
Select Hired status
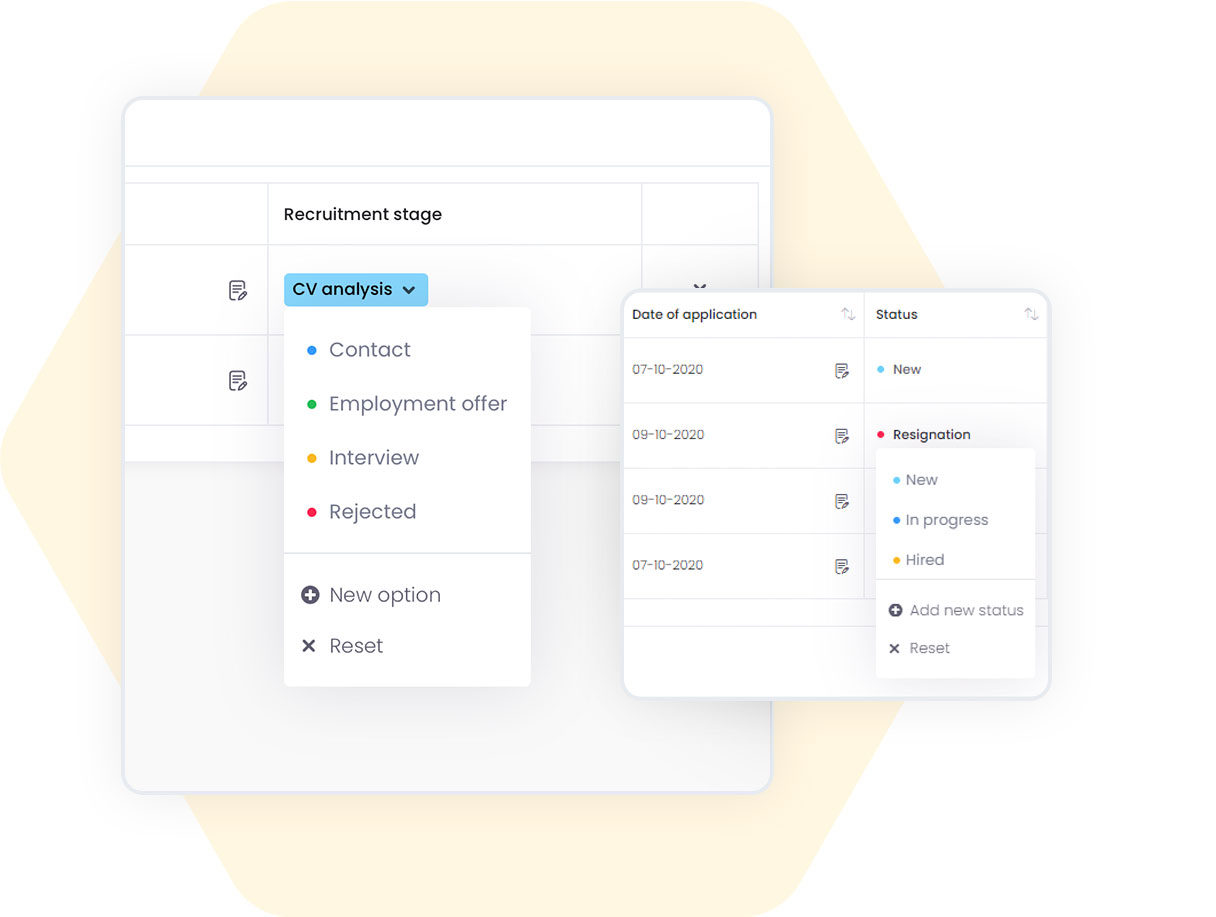click(924, 560)
